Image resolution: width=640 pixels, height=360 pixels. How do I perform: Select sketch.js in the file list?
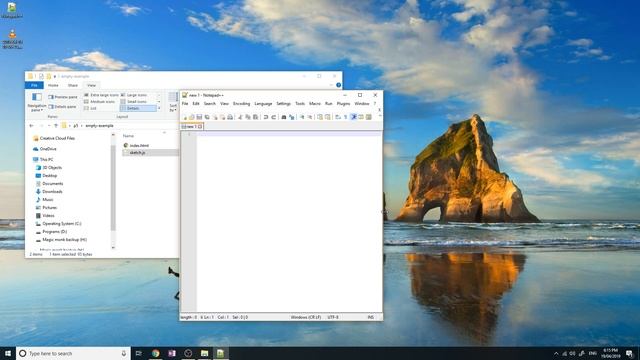pos(150,153)
